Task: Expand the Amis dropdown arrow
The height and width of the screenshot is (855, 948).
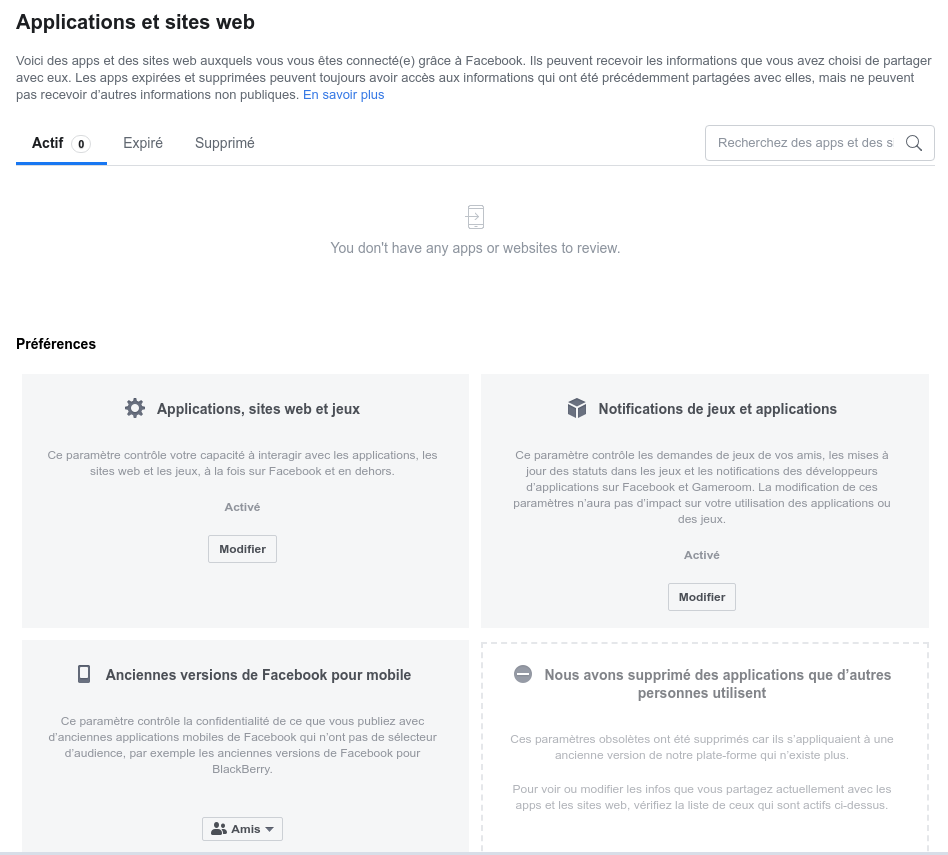Action: coord(270,829)
